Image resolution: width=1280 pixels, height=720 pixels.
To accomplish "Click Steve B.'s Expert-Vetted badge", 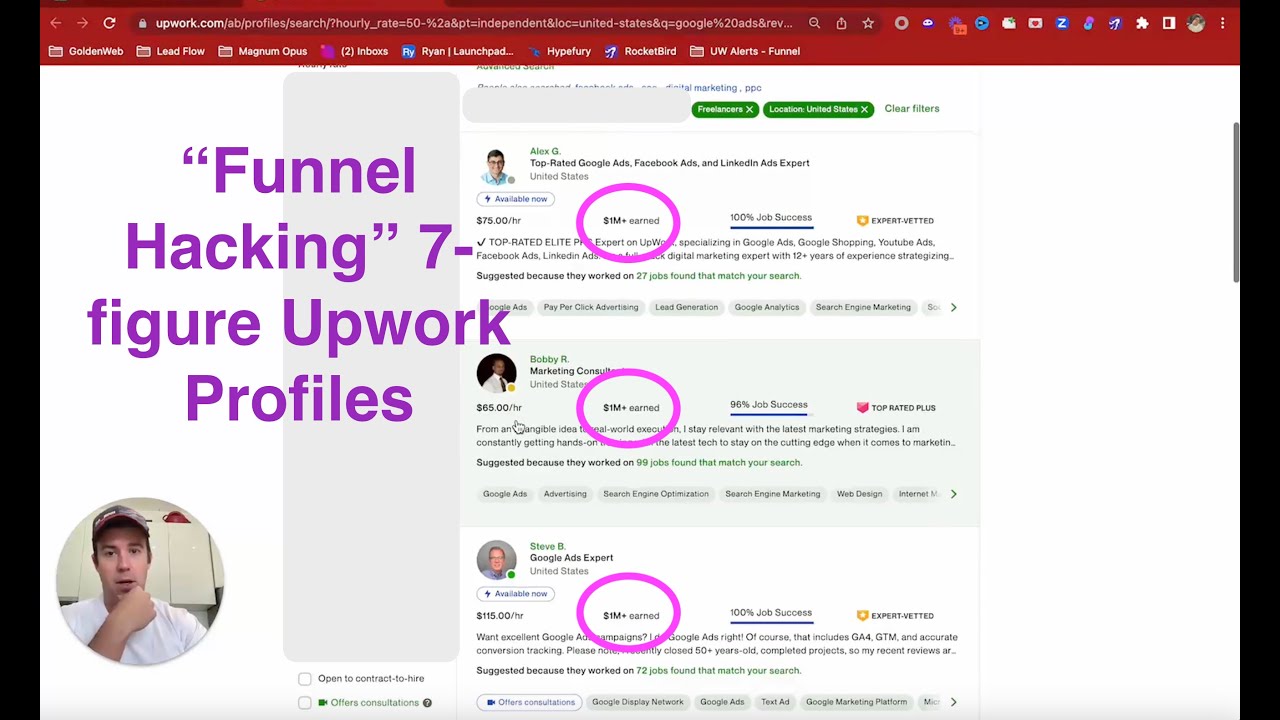I will click(895, 616).
